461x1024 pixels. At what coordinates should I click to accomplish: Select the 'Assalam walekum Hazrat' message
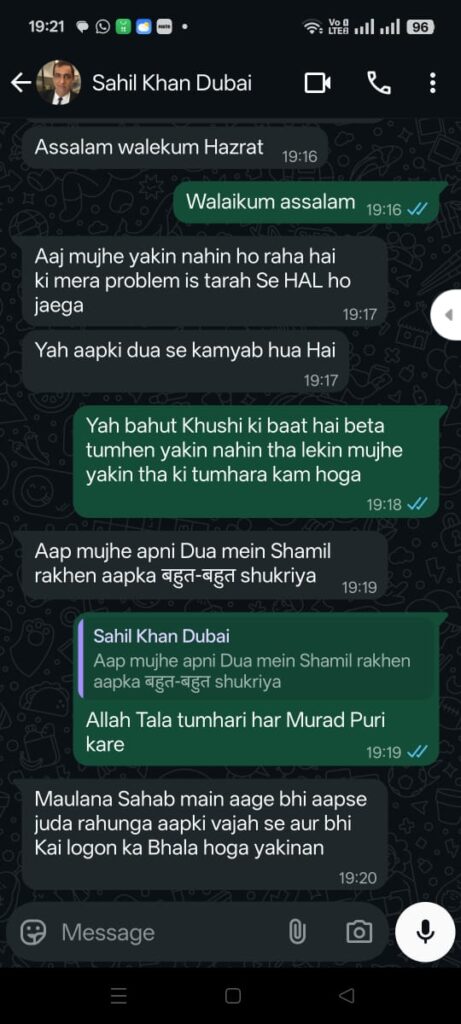coord(175,148)
